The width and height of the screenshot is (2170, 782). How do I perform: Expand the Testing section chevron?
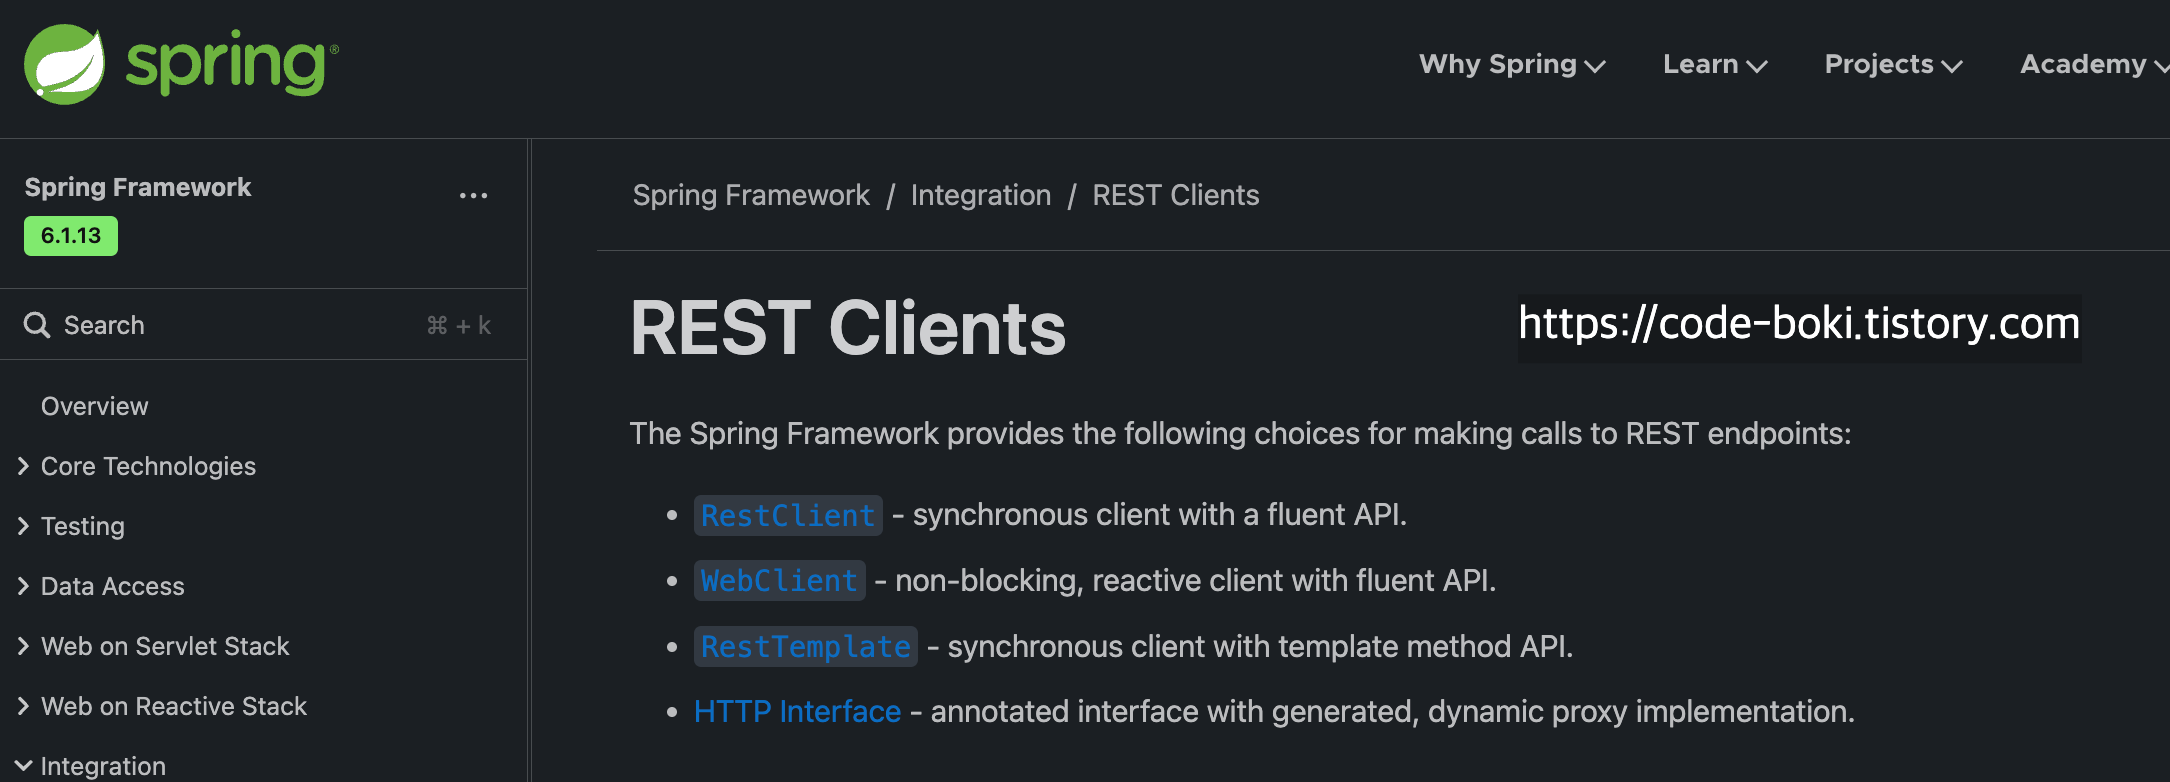(23, 526)
